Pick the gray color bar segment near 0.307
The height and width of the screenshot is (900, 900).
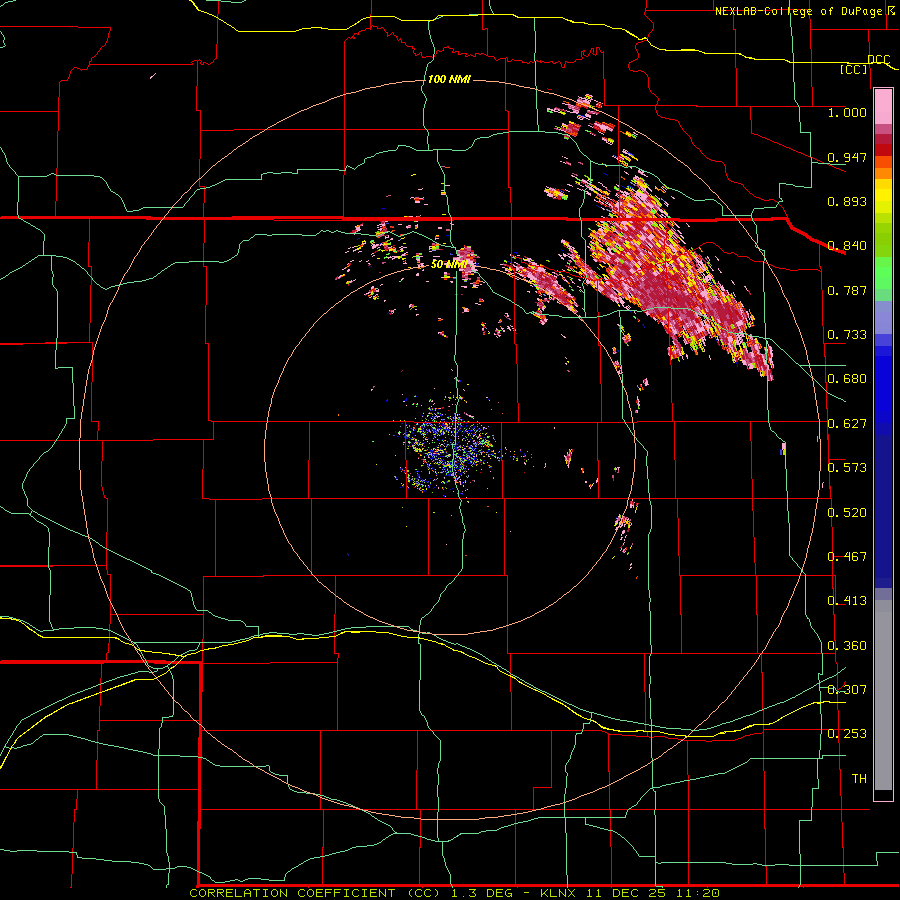(x=883, y=695)
